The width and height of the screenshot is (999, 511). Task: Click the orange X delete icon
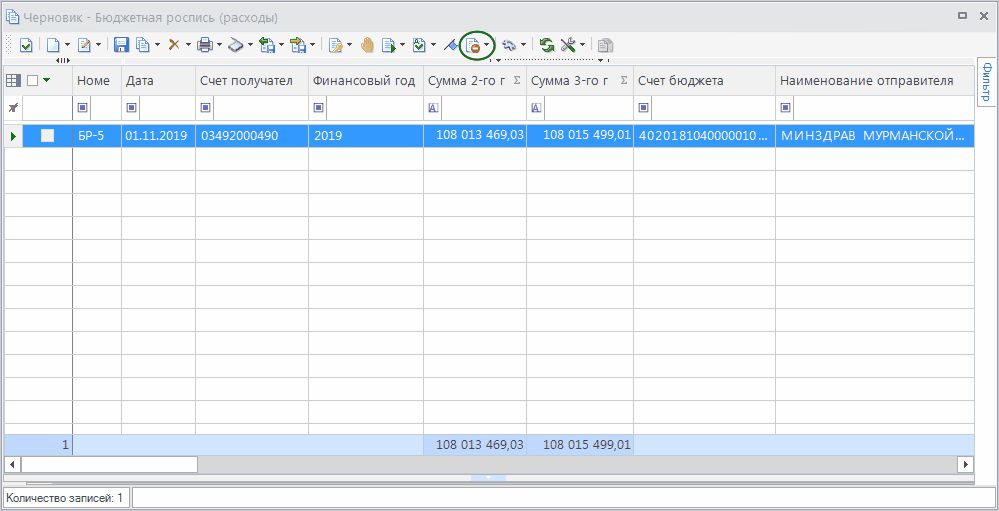(174, 45)
